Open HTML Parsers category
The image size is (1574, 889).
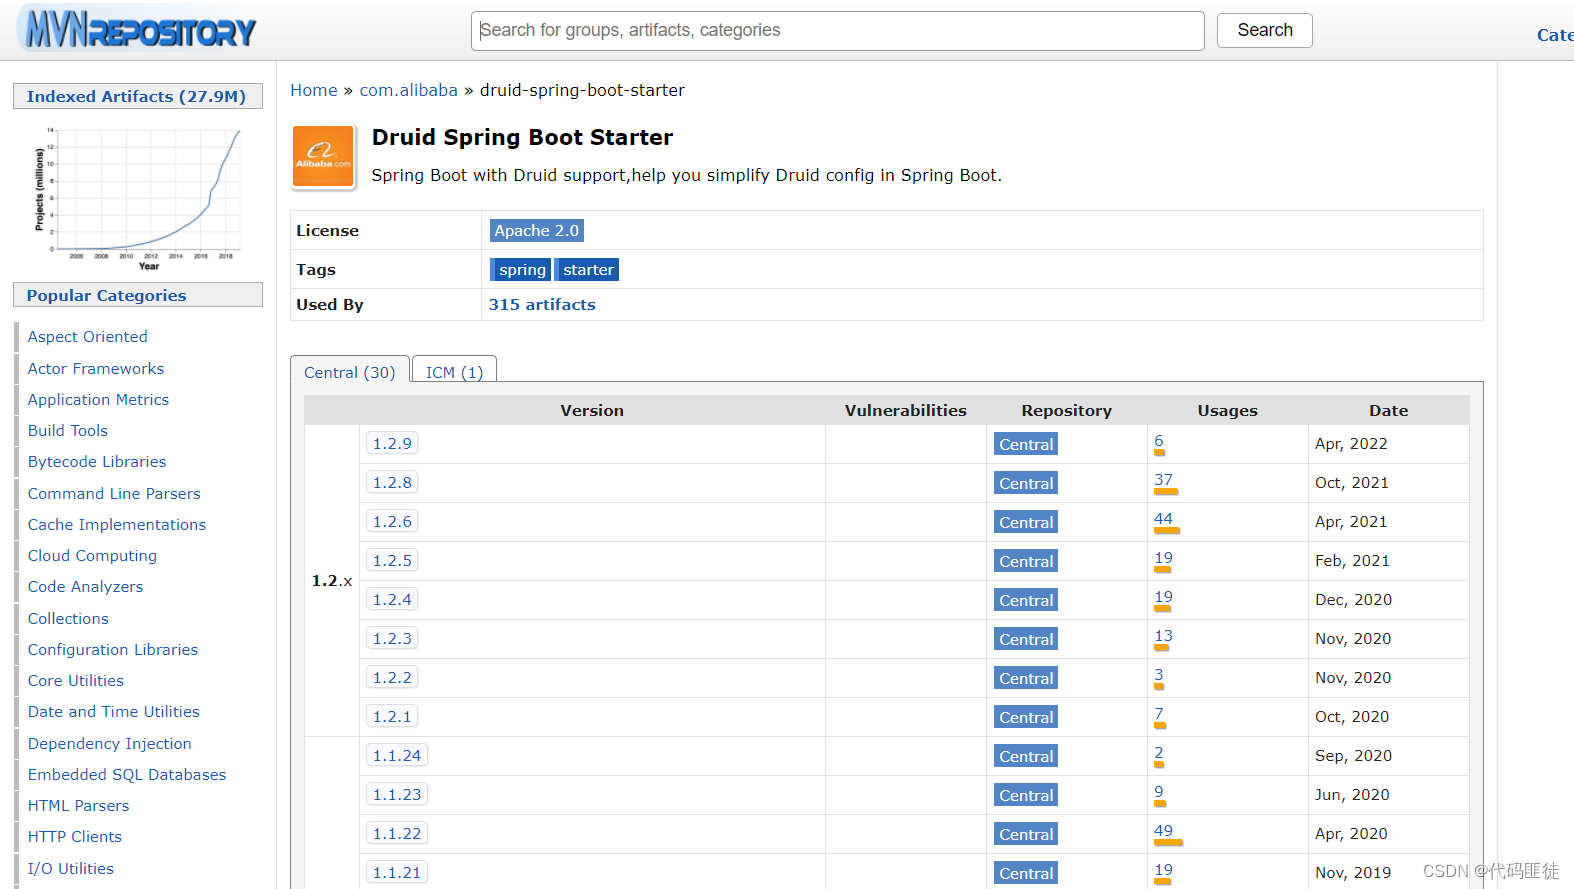click(x=78, y=806)
